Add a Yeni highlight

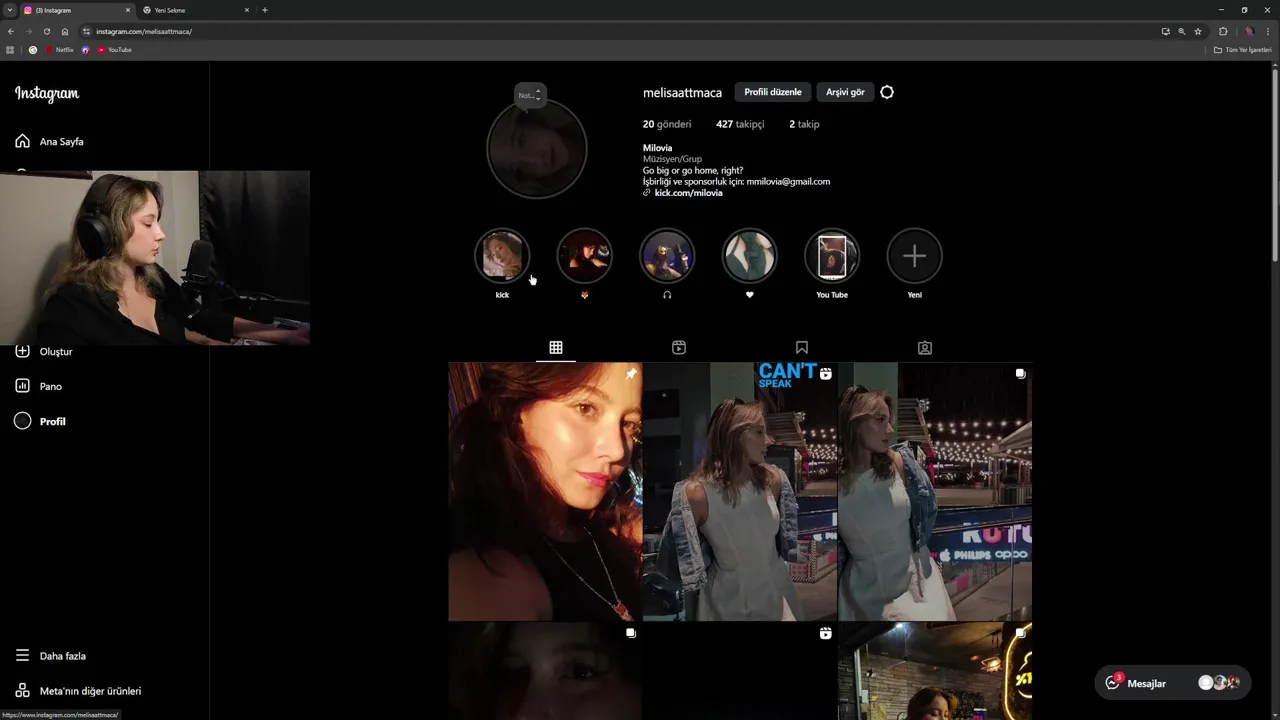click(x=914, y=257)
